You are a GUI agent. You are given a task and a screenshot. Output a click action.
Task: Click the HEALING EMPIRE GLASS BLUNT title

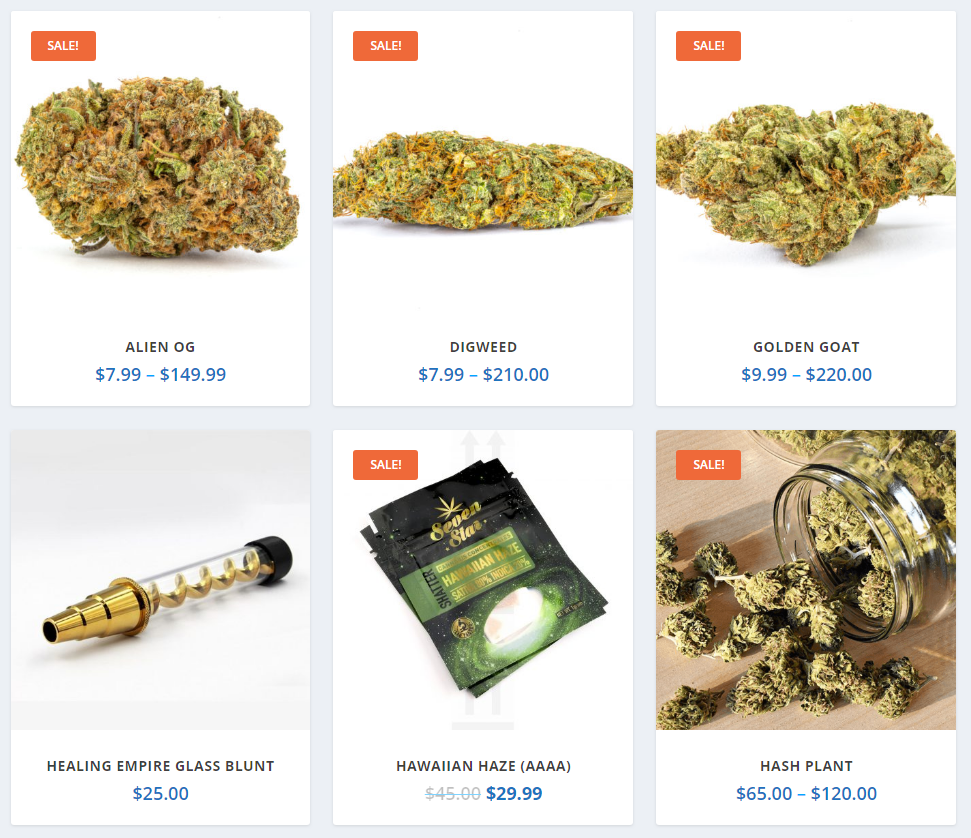[x=160, y=766]
